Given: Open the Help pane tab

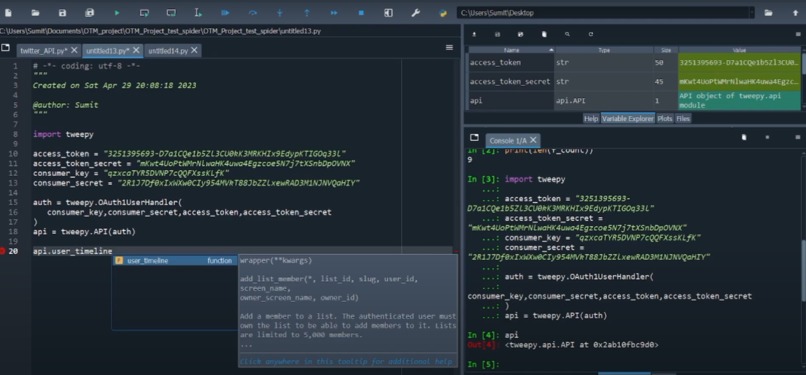Looking at the screenshot, I should coord(591,118).
